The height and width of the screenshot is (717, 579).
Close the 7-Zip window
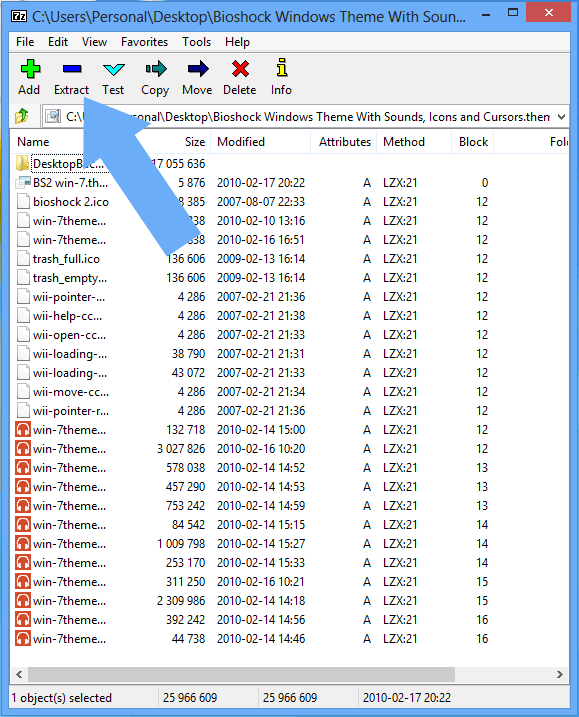(x=549, y=13)
